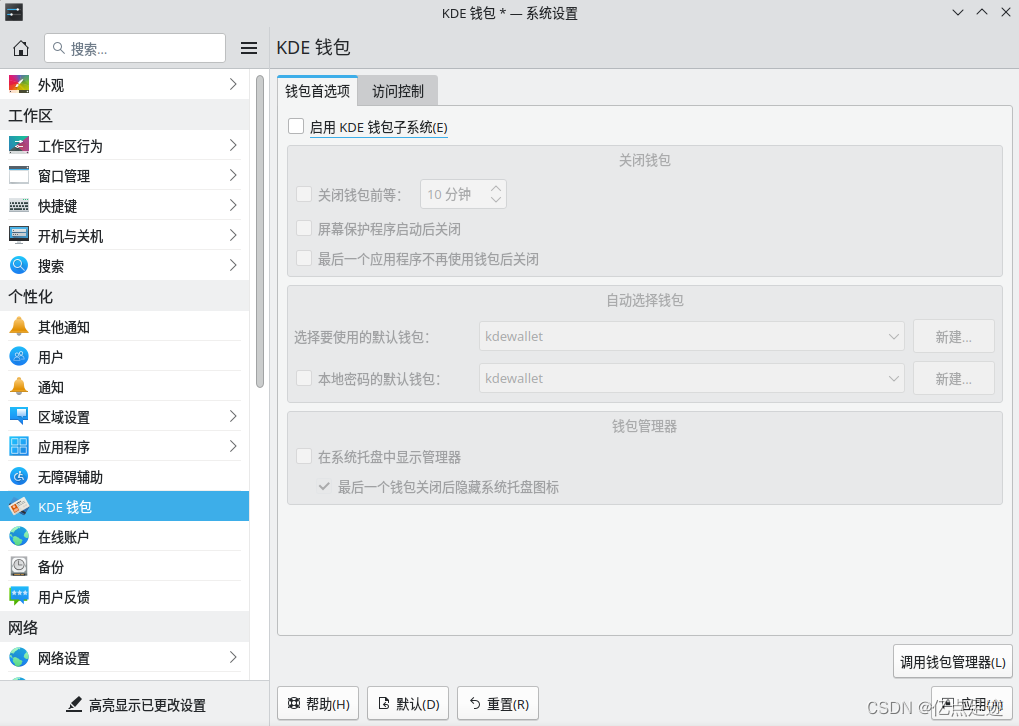Click the 搜索 magnifier icon in list
Viewport: 1019px width, 726px height.
pyautogui.click(x=19, y=265)
